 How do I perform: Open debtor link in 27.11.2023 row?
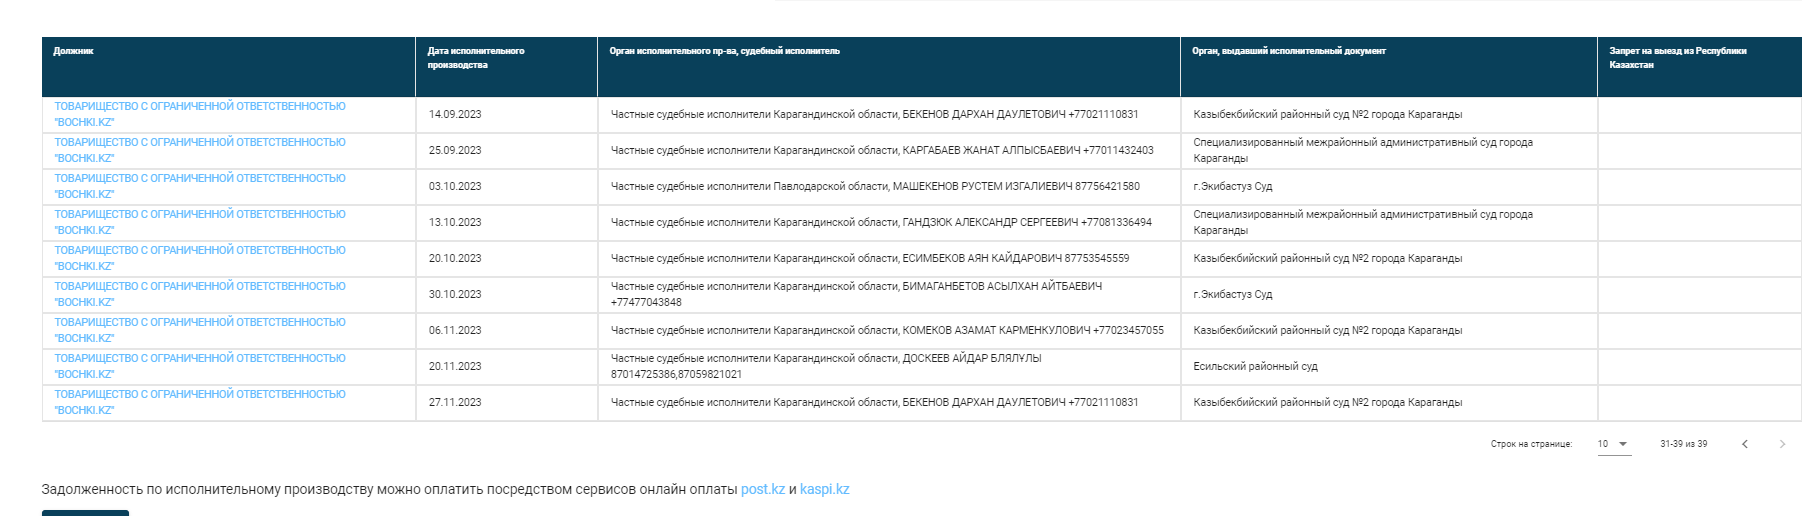(199, 402)
